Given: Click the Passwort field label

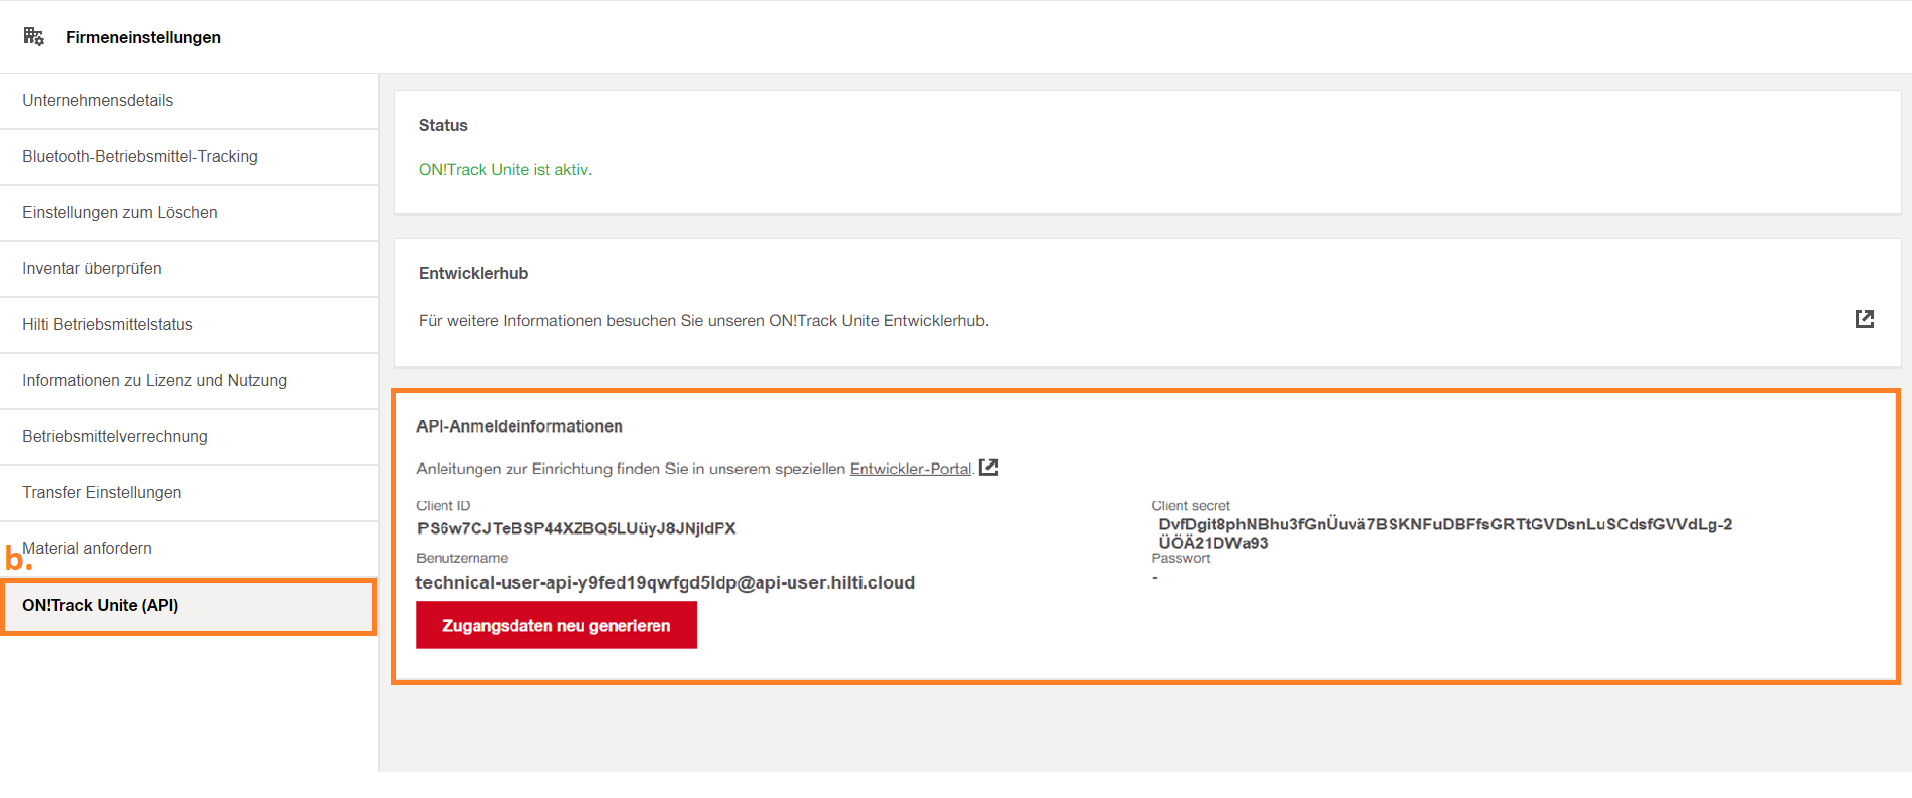Looking at the screenshot, I should [1181, 559].
